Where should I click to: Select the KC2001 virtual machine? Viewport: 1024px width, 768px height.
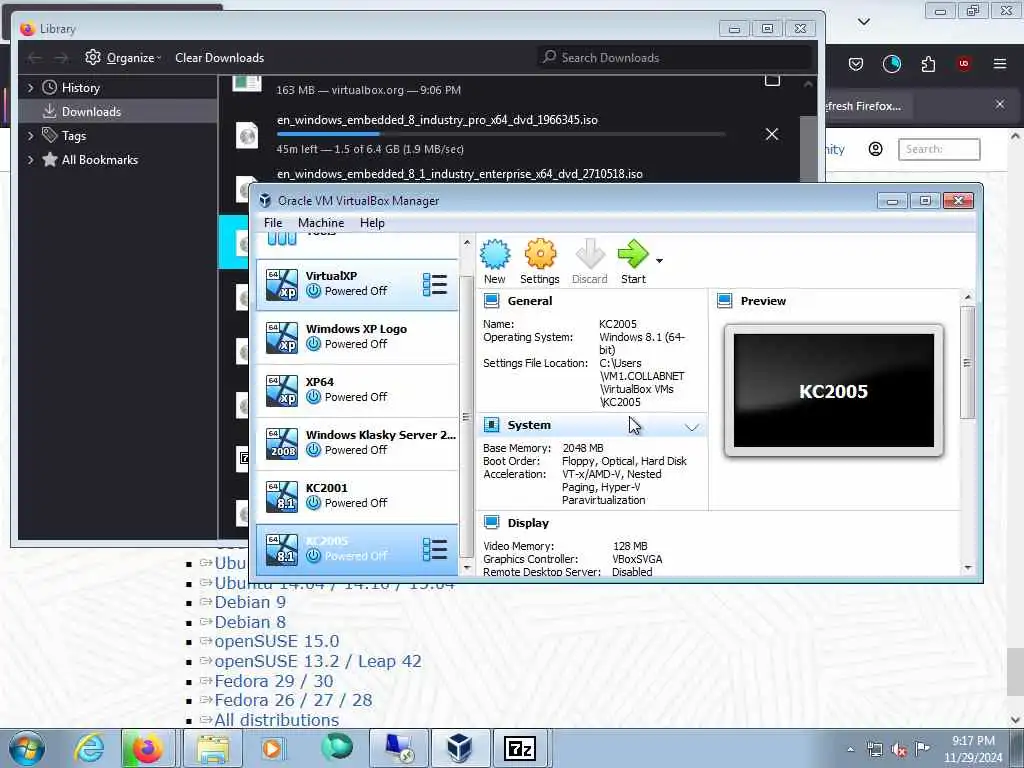coord(357,496)
